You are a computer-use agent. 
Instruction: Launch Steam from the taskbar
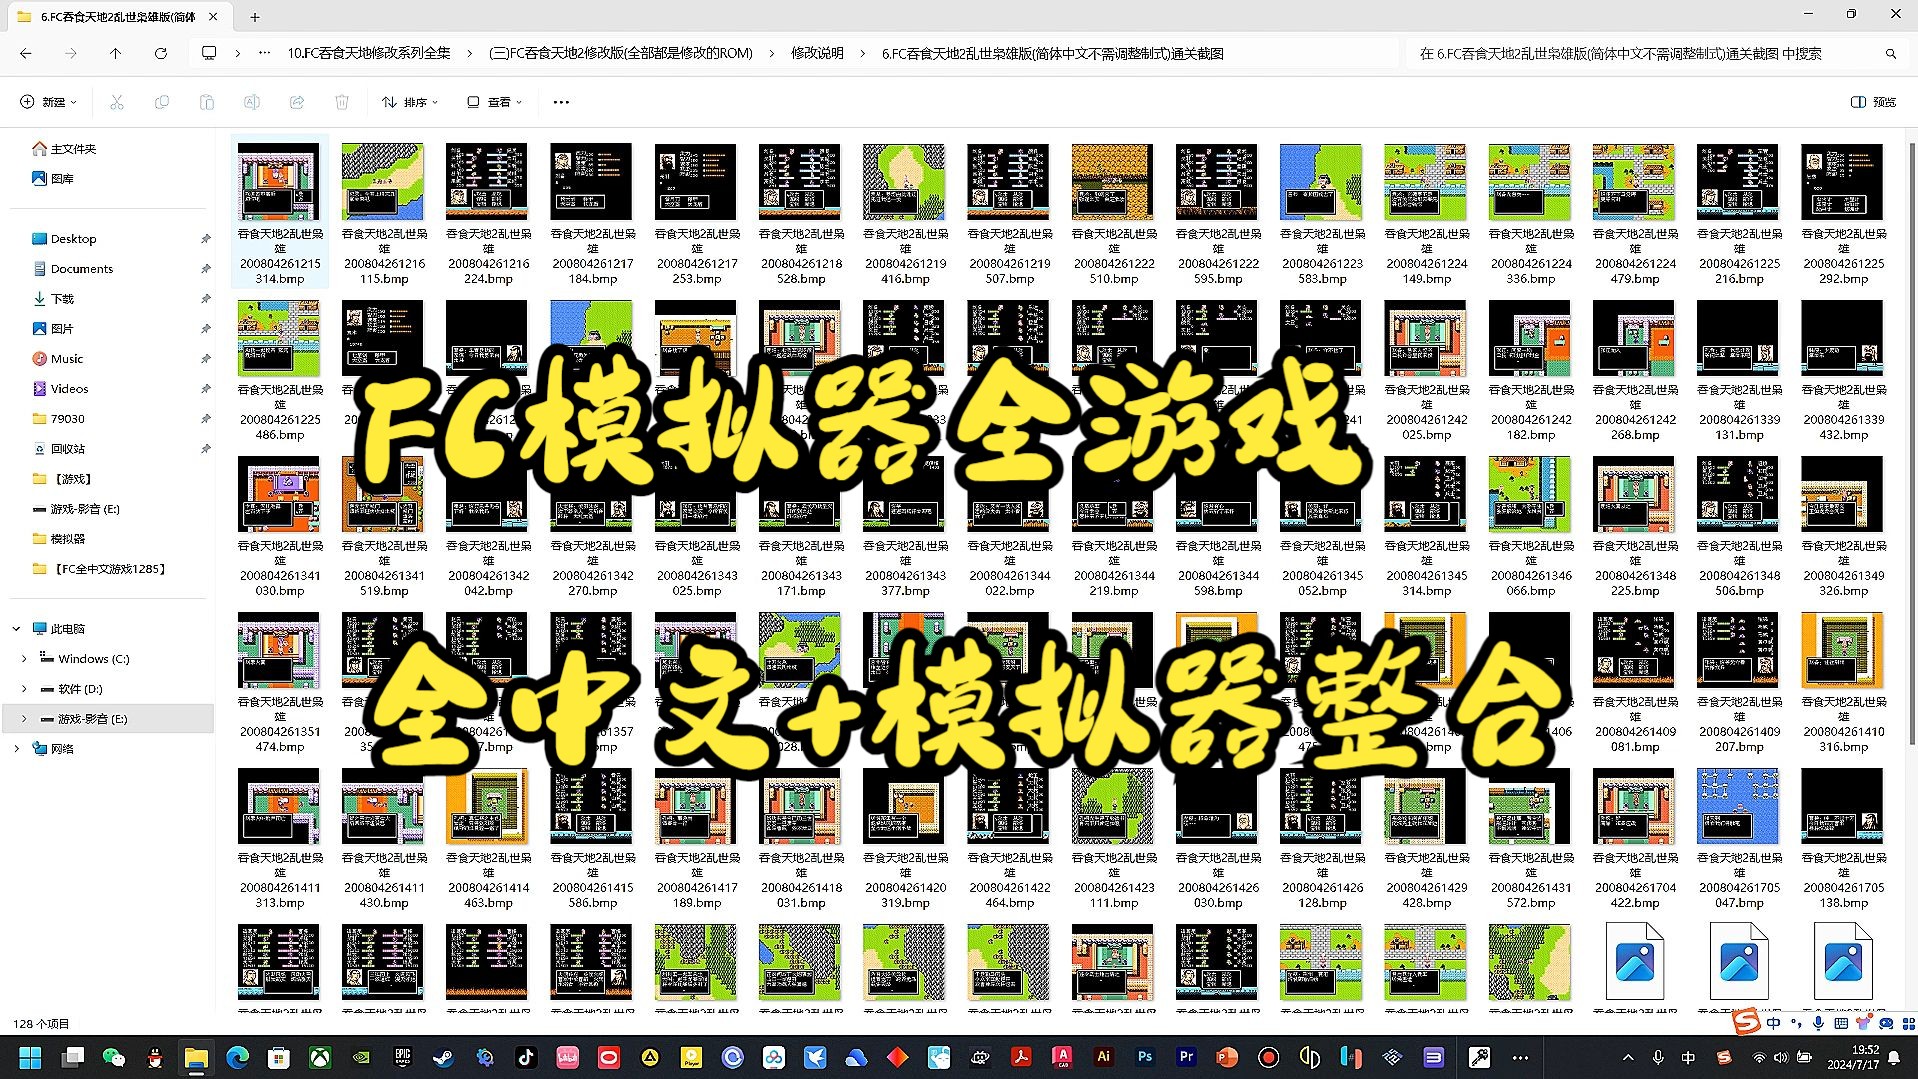[x=443, y=1057]
